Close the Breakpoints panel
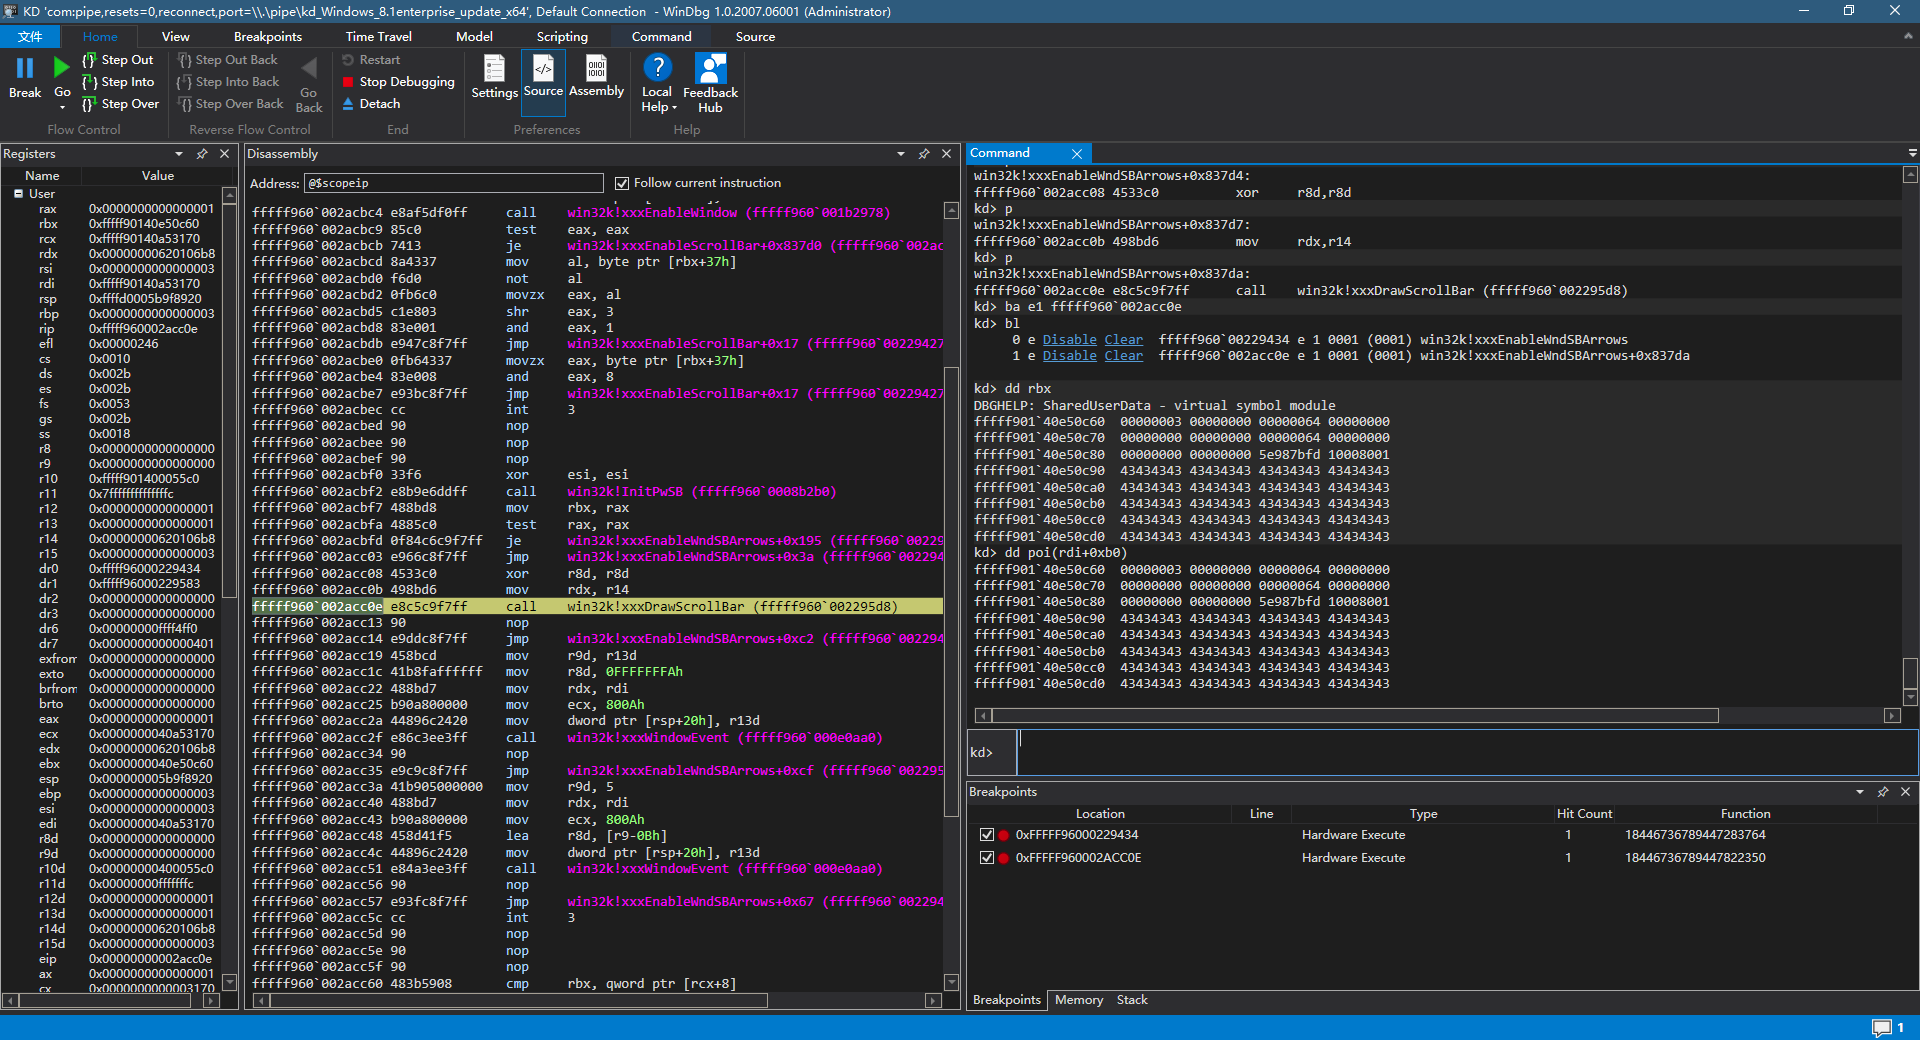 pos(1906,792)
